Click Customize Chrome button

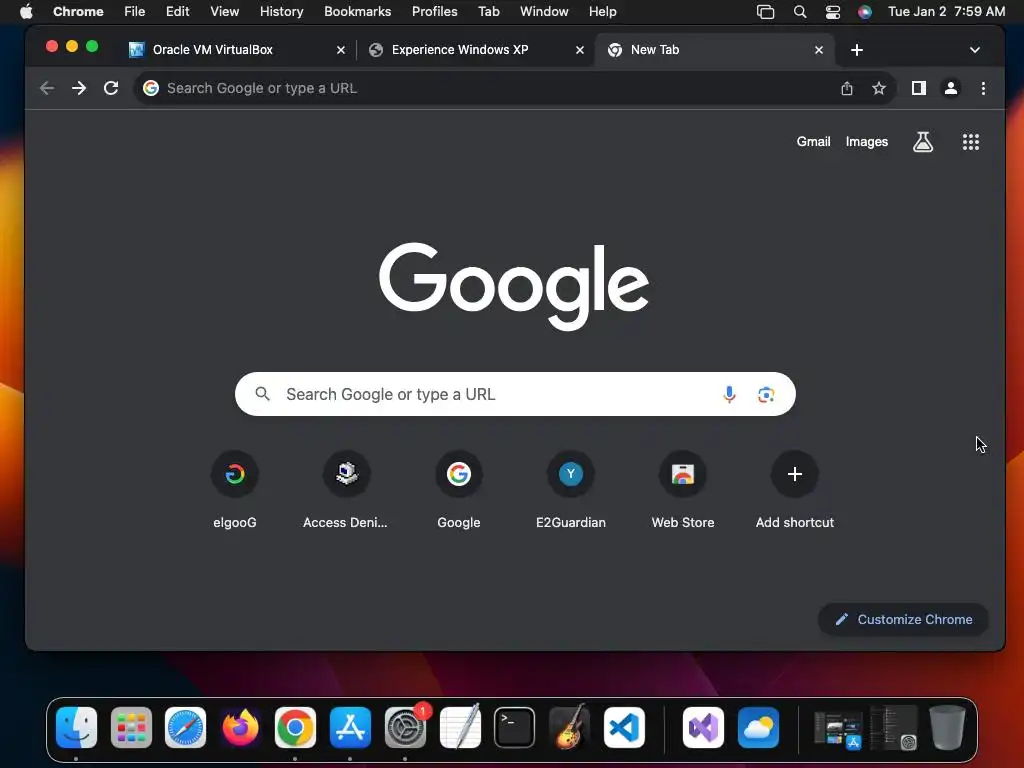[903, 619]
